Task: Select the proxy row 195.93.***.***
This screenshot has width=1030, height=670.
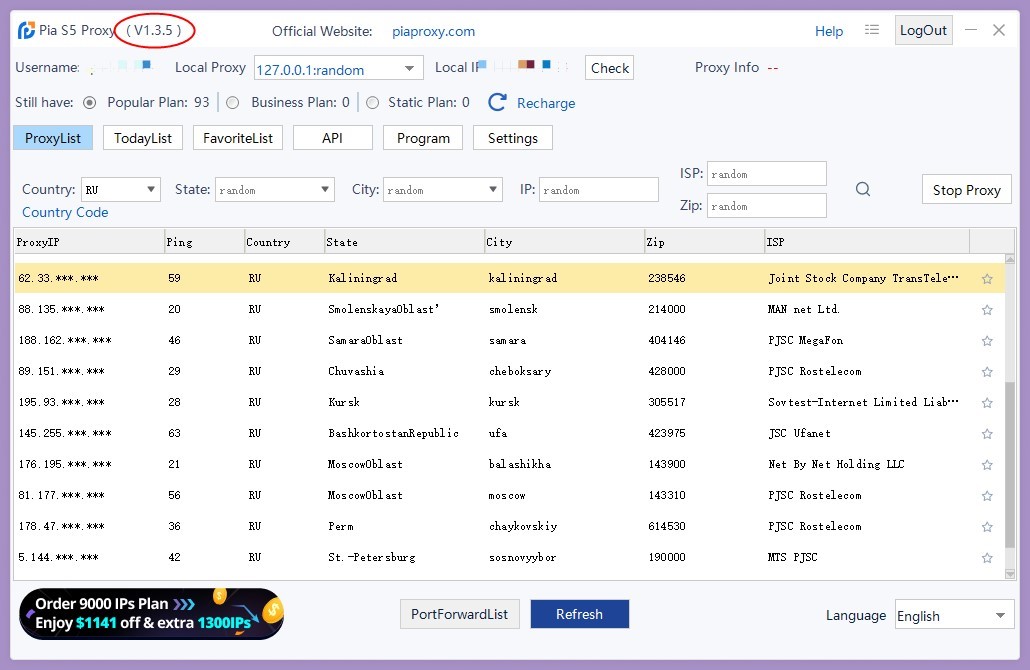Action: click(509, 402)
